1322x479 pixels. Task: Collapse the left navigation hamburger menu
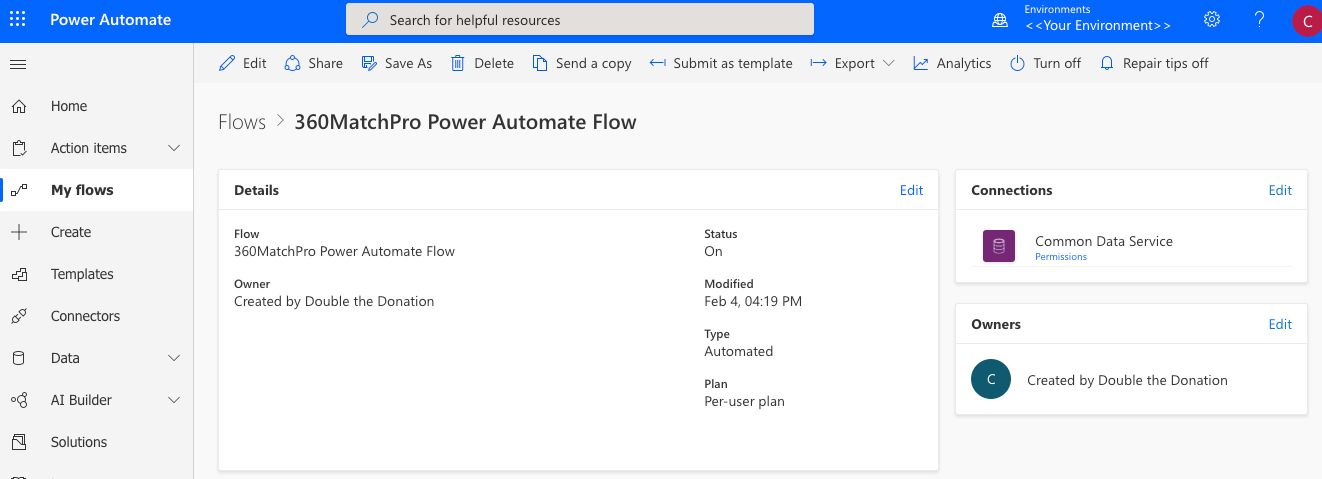point(18,64)
